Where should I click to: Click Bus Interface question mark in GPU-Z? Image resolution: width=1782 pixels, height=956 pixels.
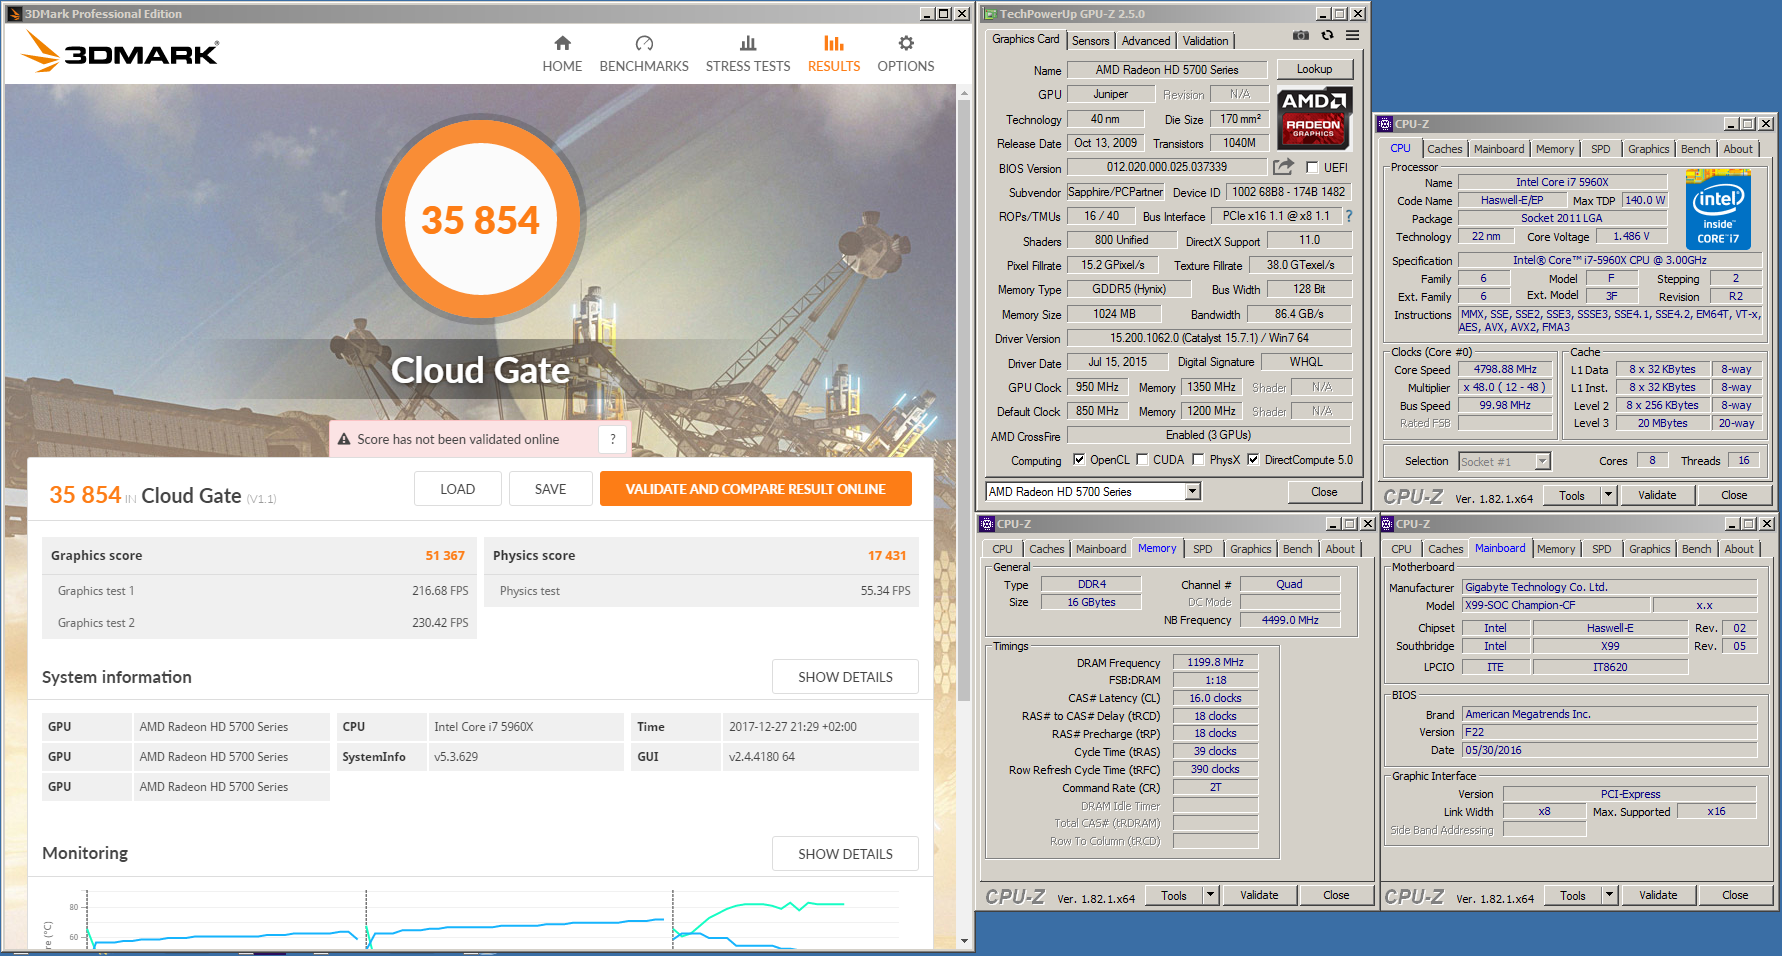click(1348, 216)
